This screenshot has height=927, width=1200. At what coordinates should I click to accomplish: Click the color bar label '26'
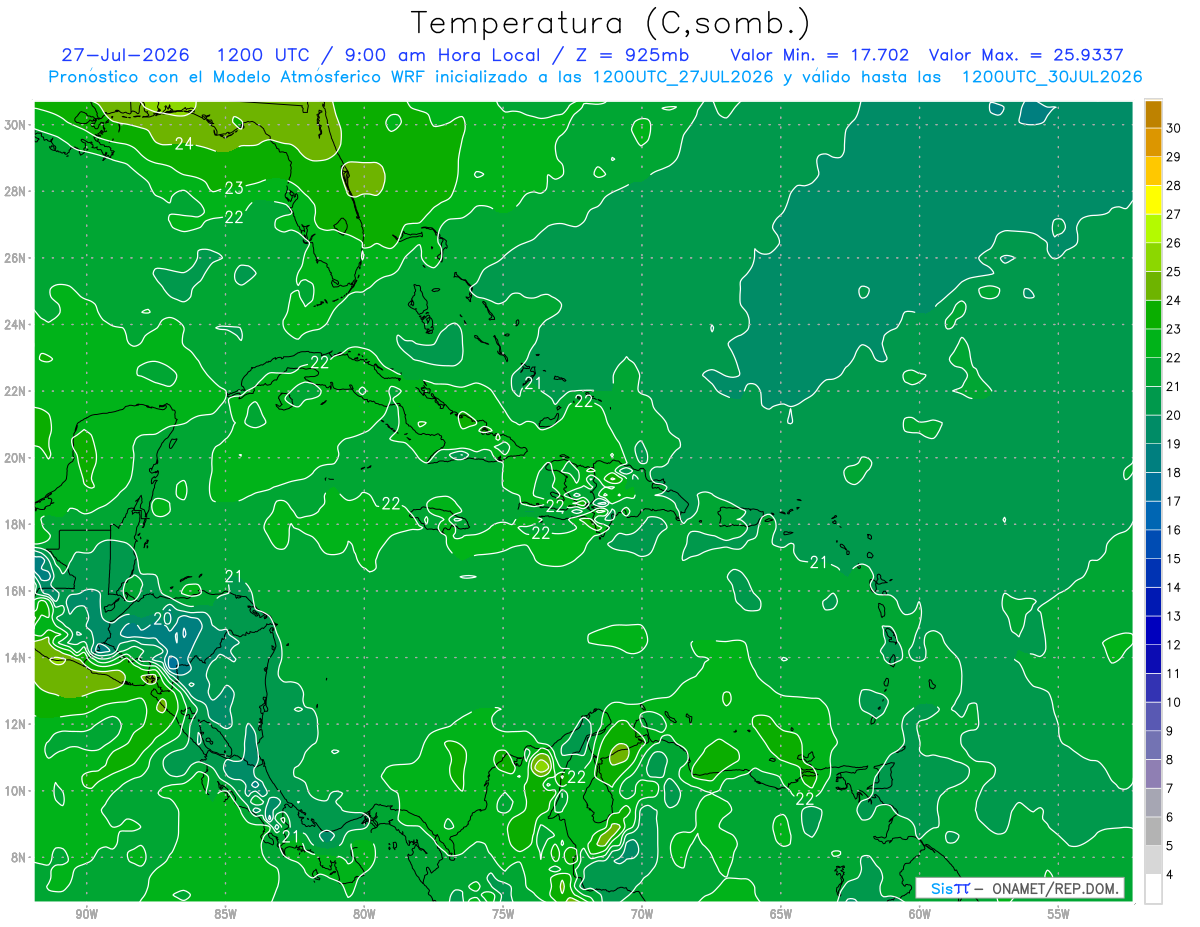tap(1174, 243)
